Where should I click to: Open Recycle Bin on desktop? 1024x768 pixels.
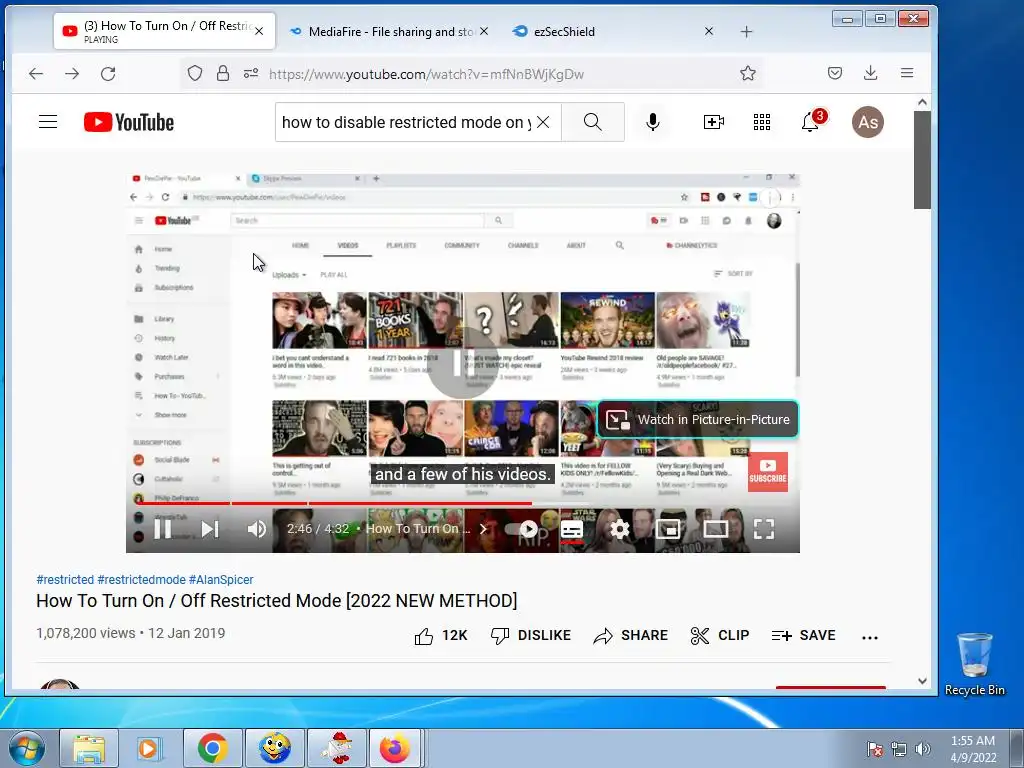[x=974, y=664]
